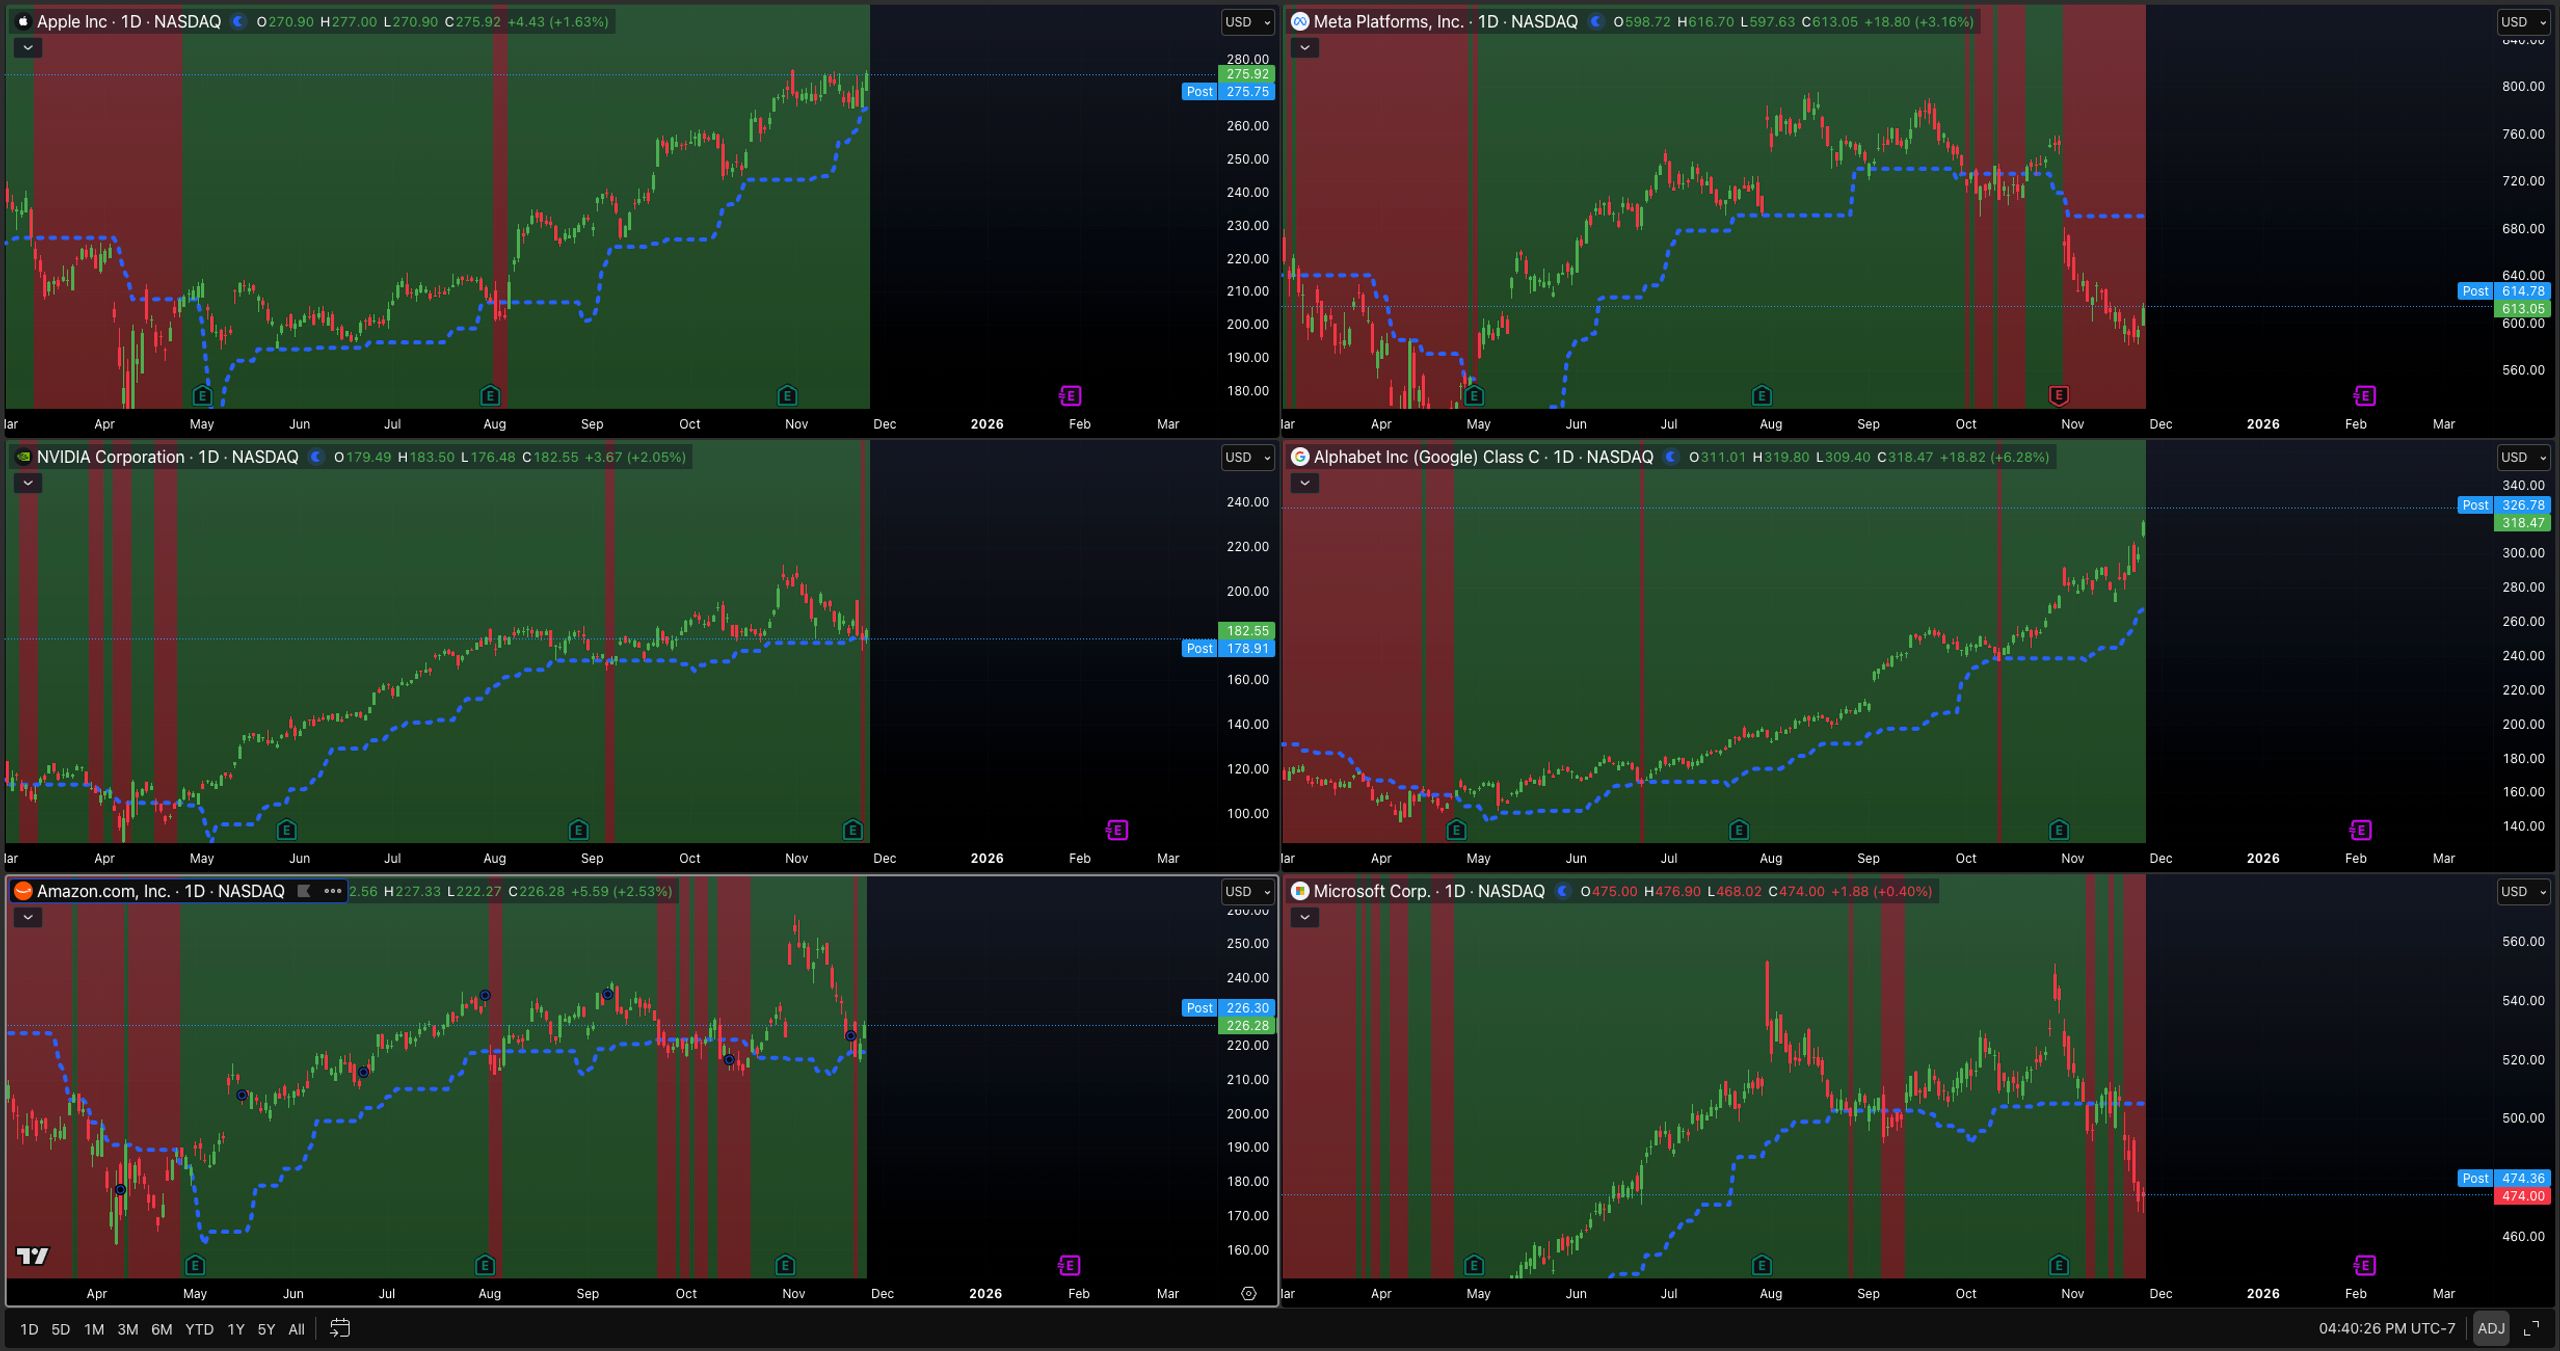Click the moon session icon in the Apple header
This screenshot has width=2560, height=1351.
238,21
